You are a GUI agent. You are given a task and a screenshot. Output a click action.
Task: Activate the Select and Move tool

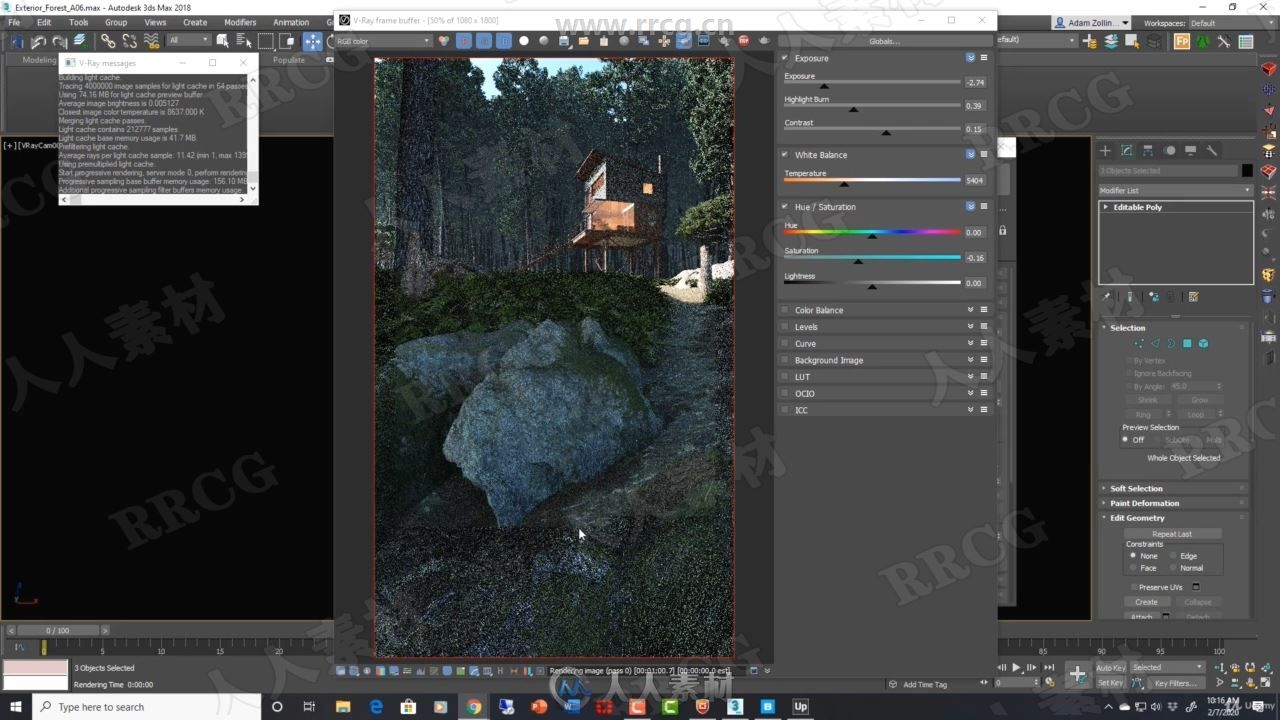313,41
